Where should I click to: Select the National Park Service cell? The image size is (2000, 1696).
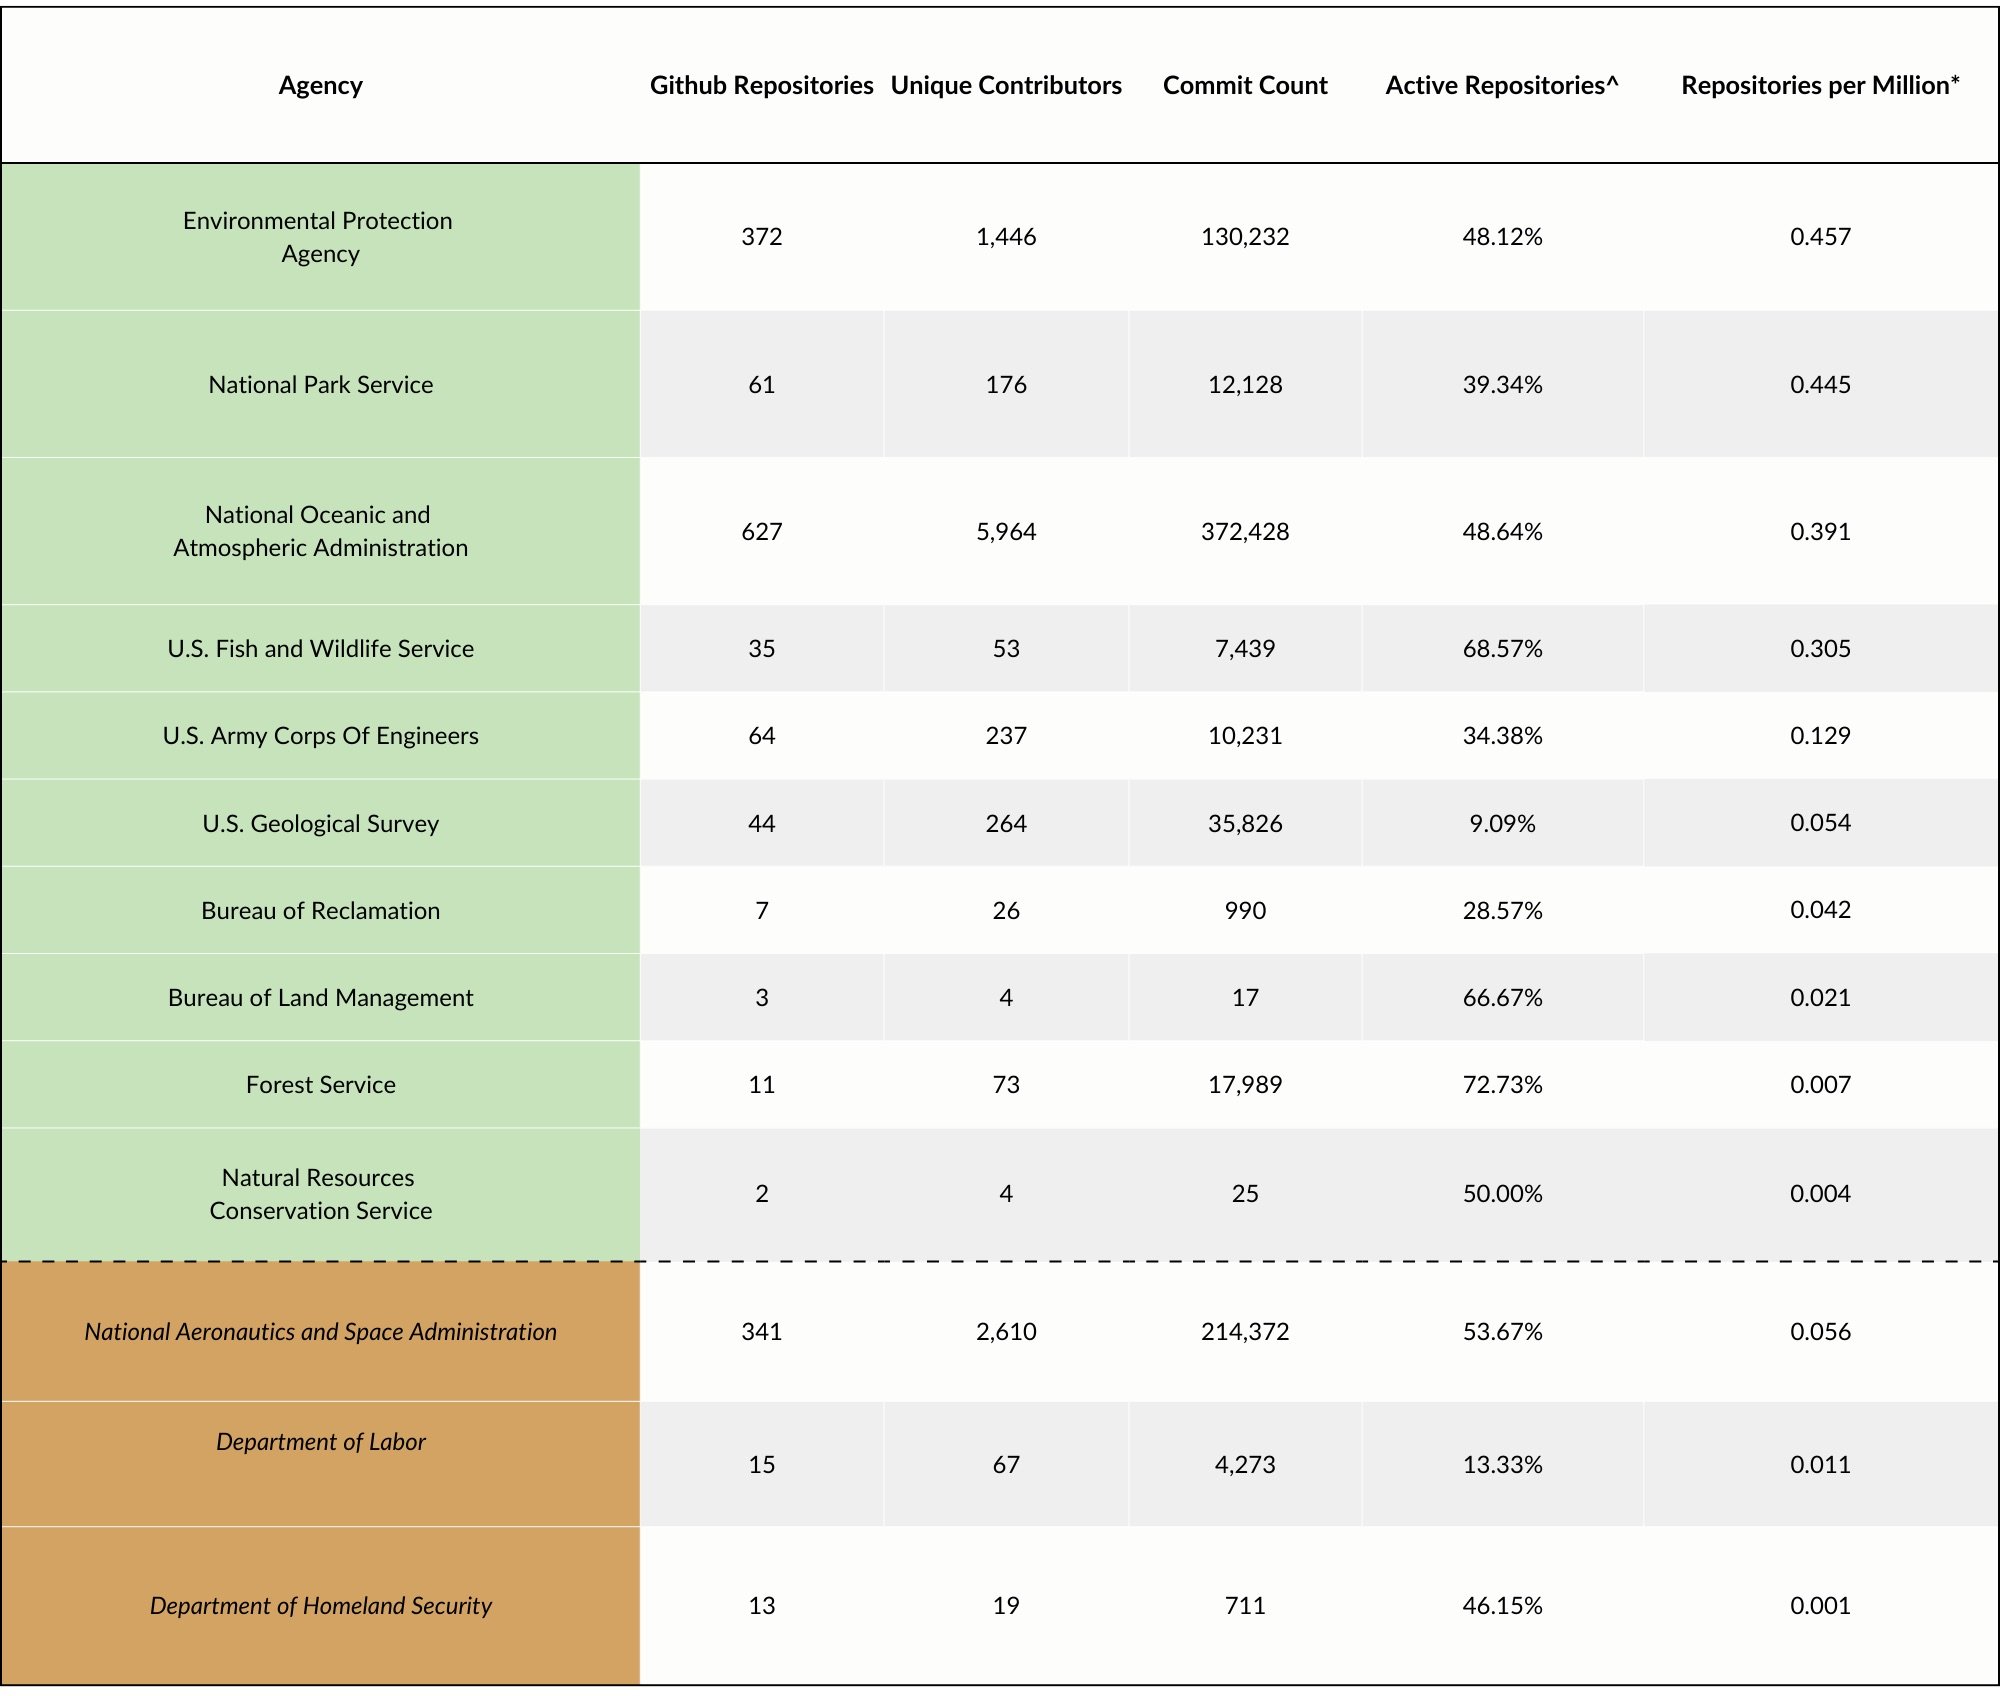pos(320,384)
